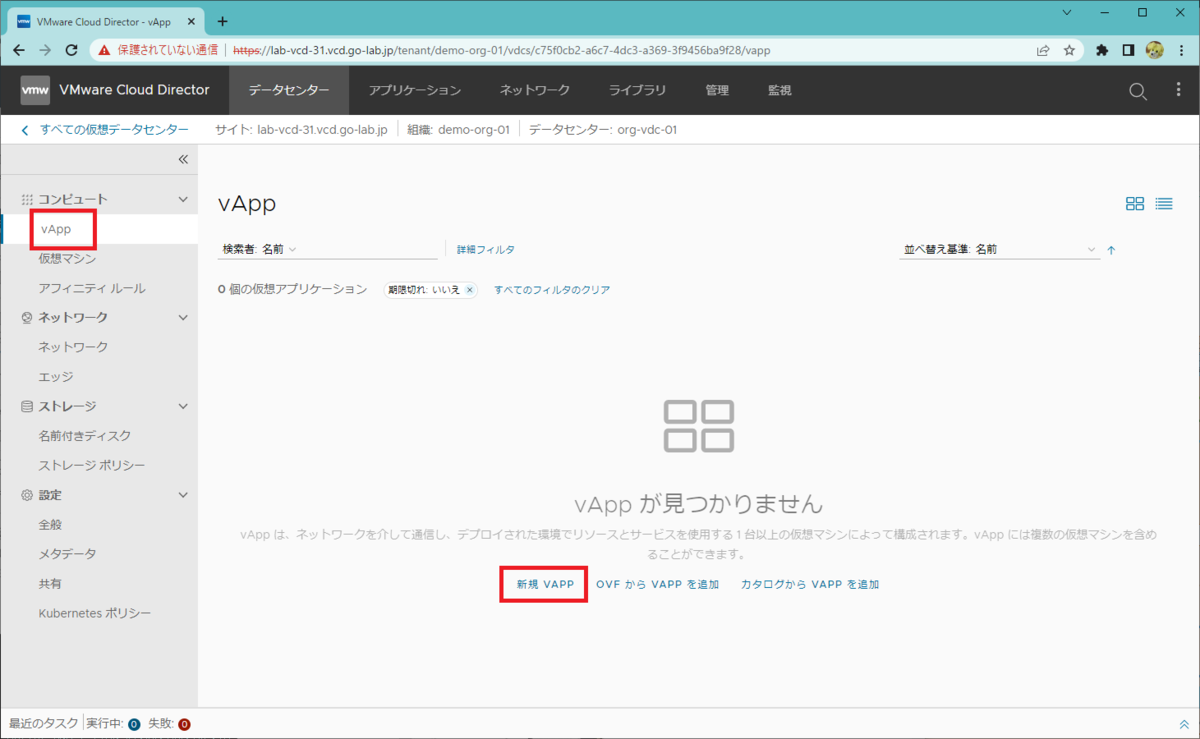Open the 並べ替え基準 dropdown
Viewport: 1200px width, 739px height.
(x=1000, y=249)
